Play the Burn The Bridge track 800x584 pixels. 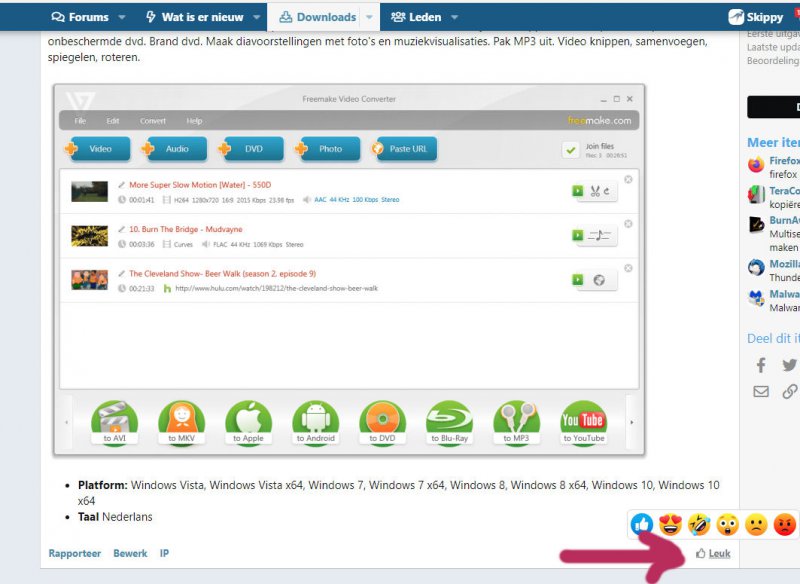pyautogui.click(x=578, y=235)
